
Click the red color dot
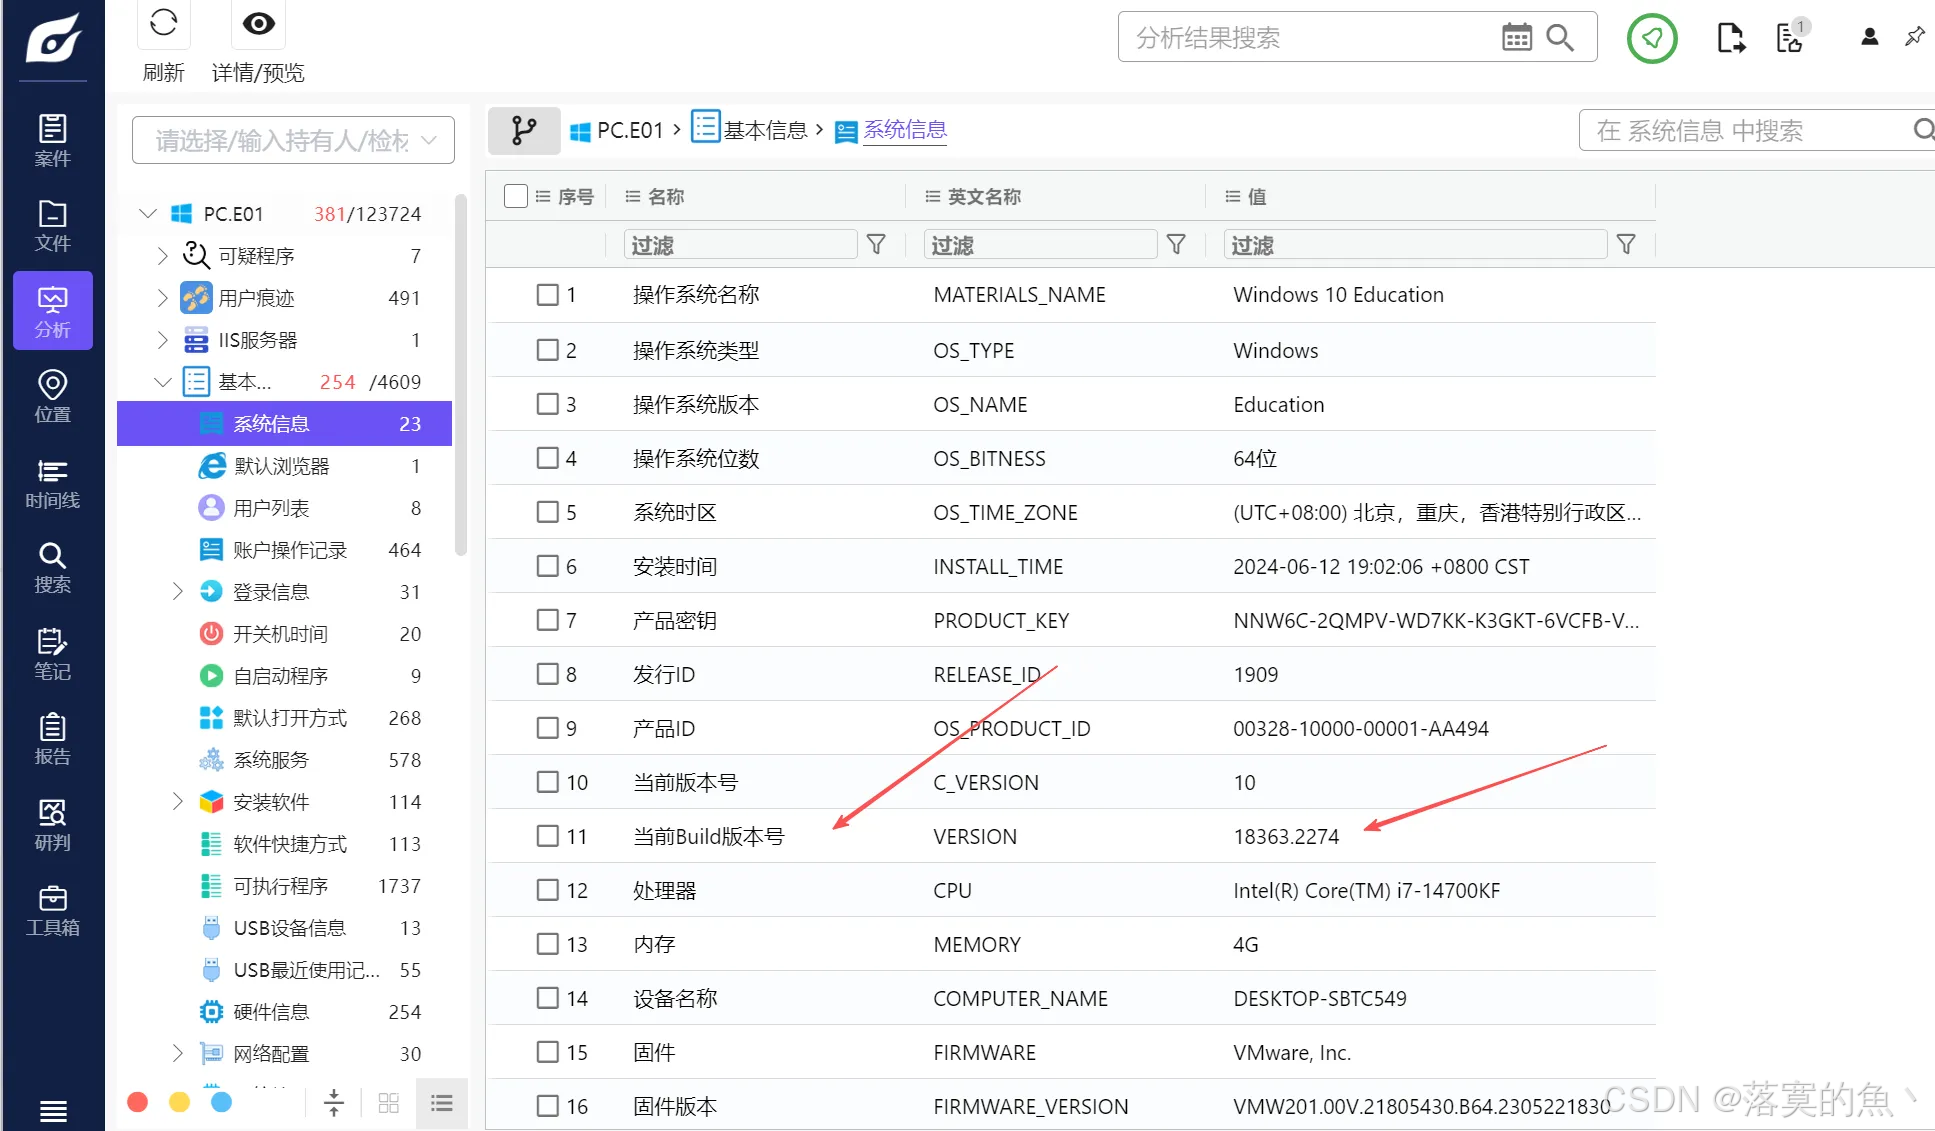tap(138, 1102)
